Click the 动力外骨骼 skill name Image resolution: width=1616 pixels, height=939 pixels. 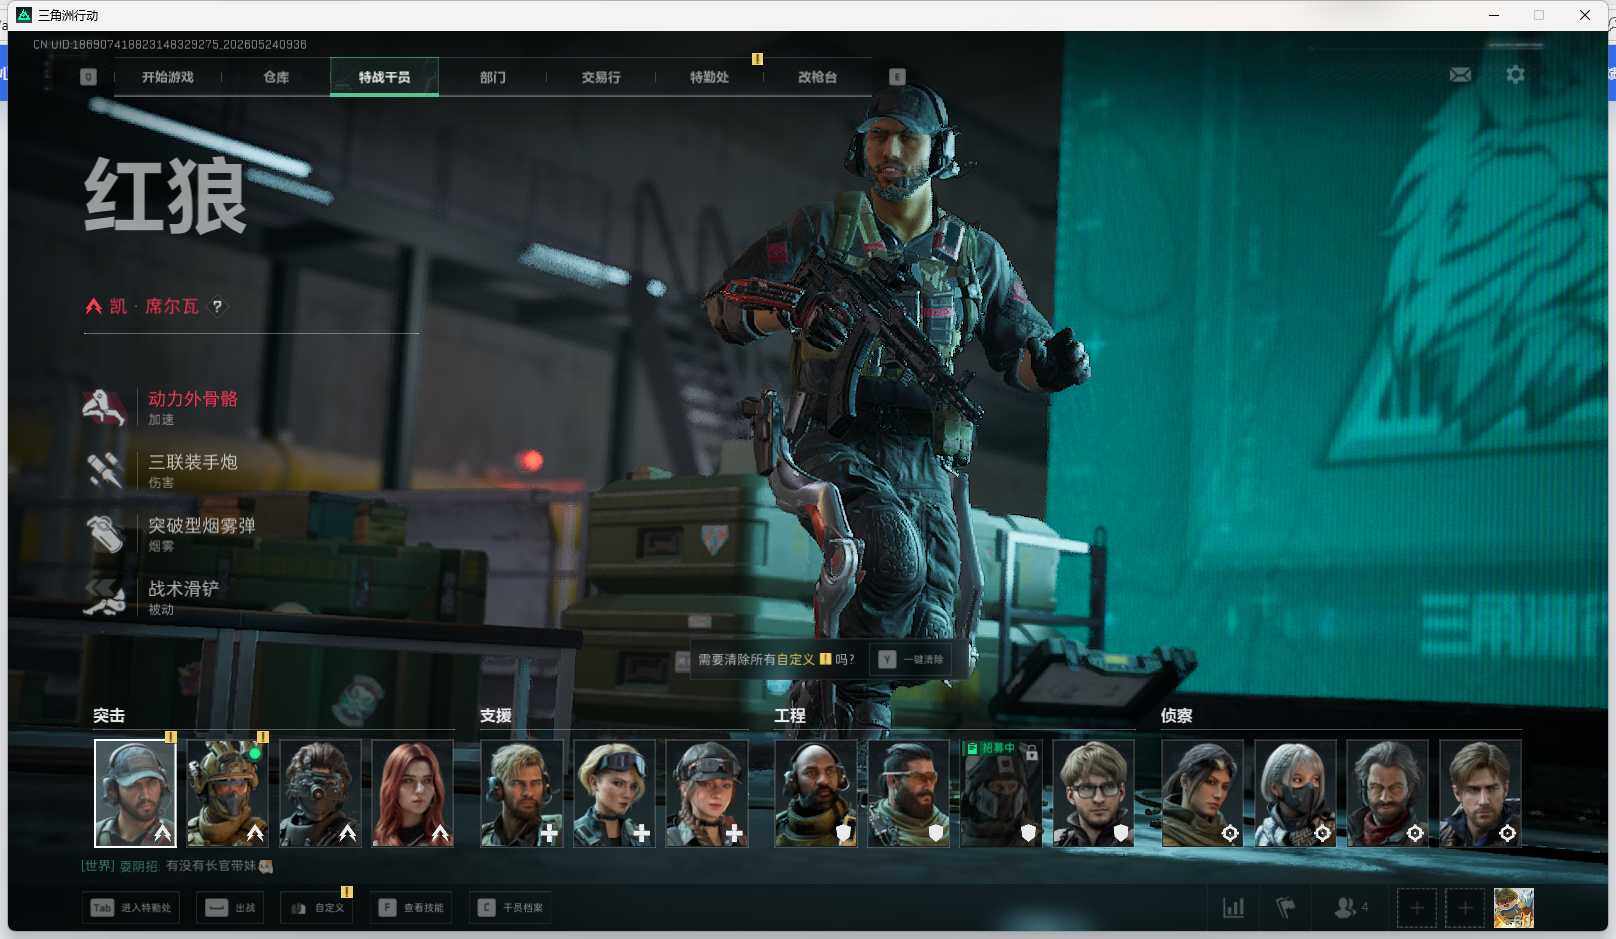pyautogui.click(x=193, y=399)
